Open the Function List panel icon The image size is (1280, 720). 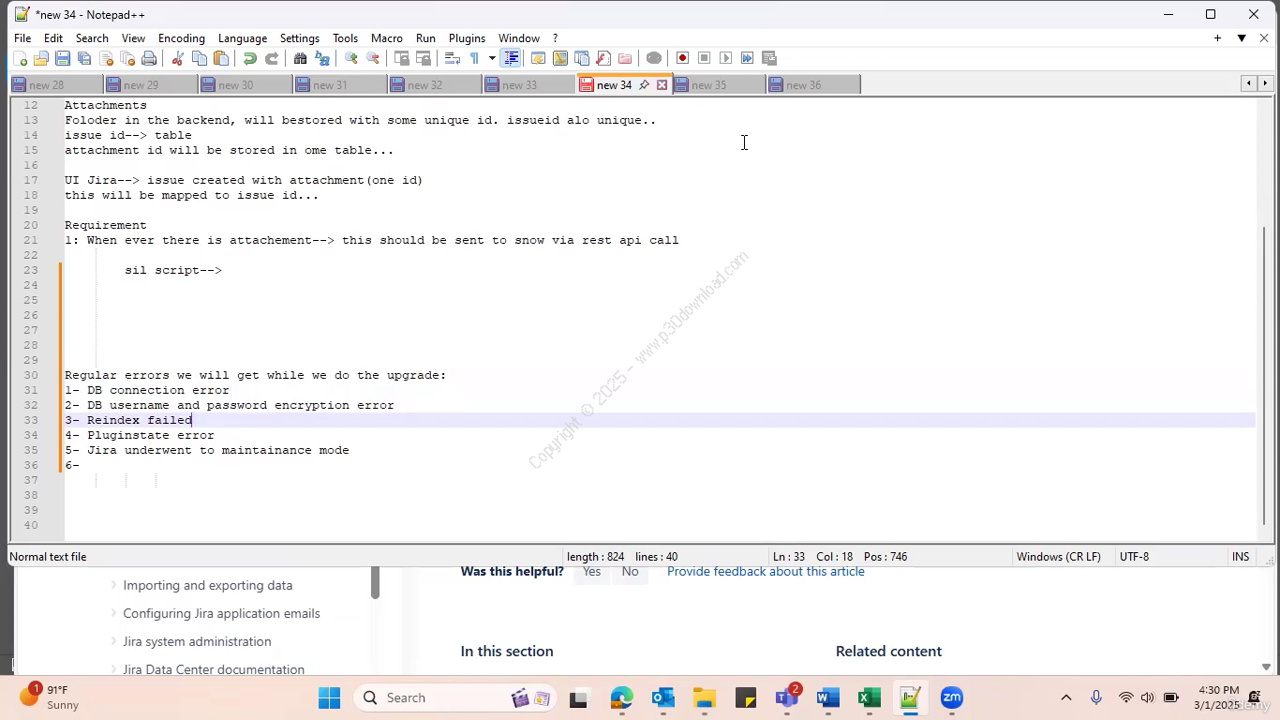603,58
